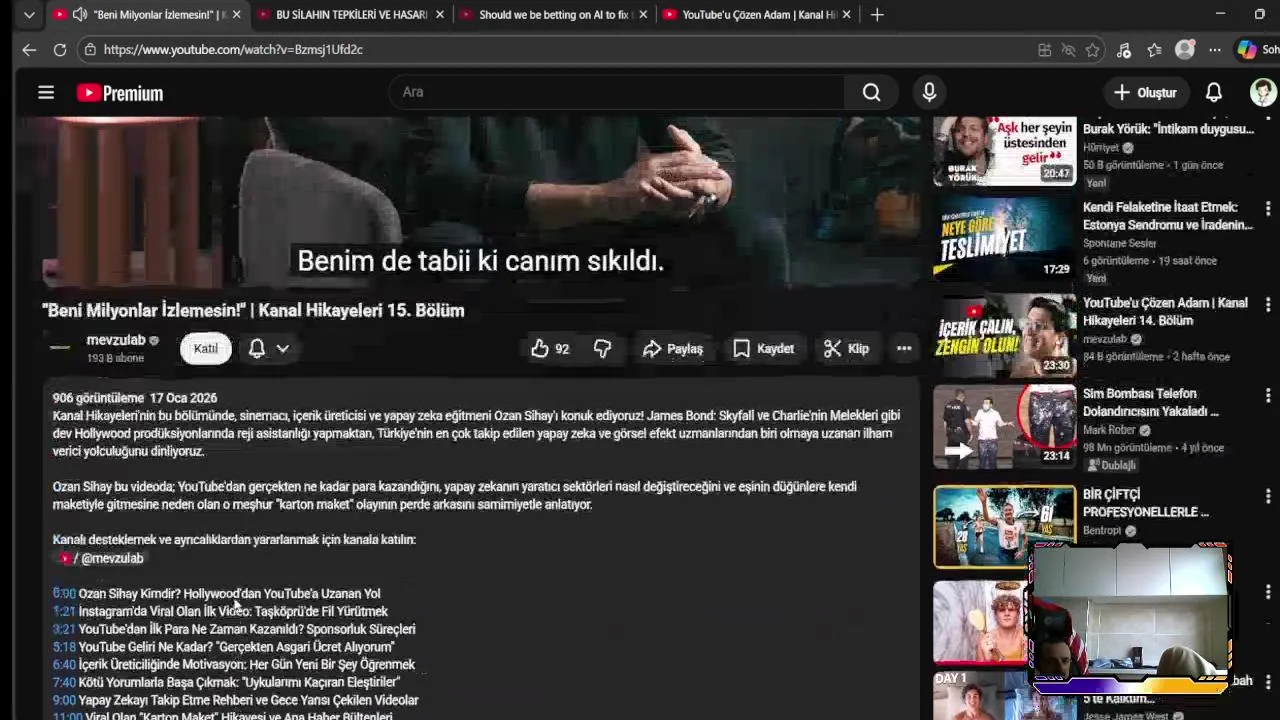Jump to 6:40 "İçerik Üreticiliğinde Motivasyon" timestamp

point(64,664)
